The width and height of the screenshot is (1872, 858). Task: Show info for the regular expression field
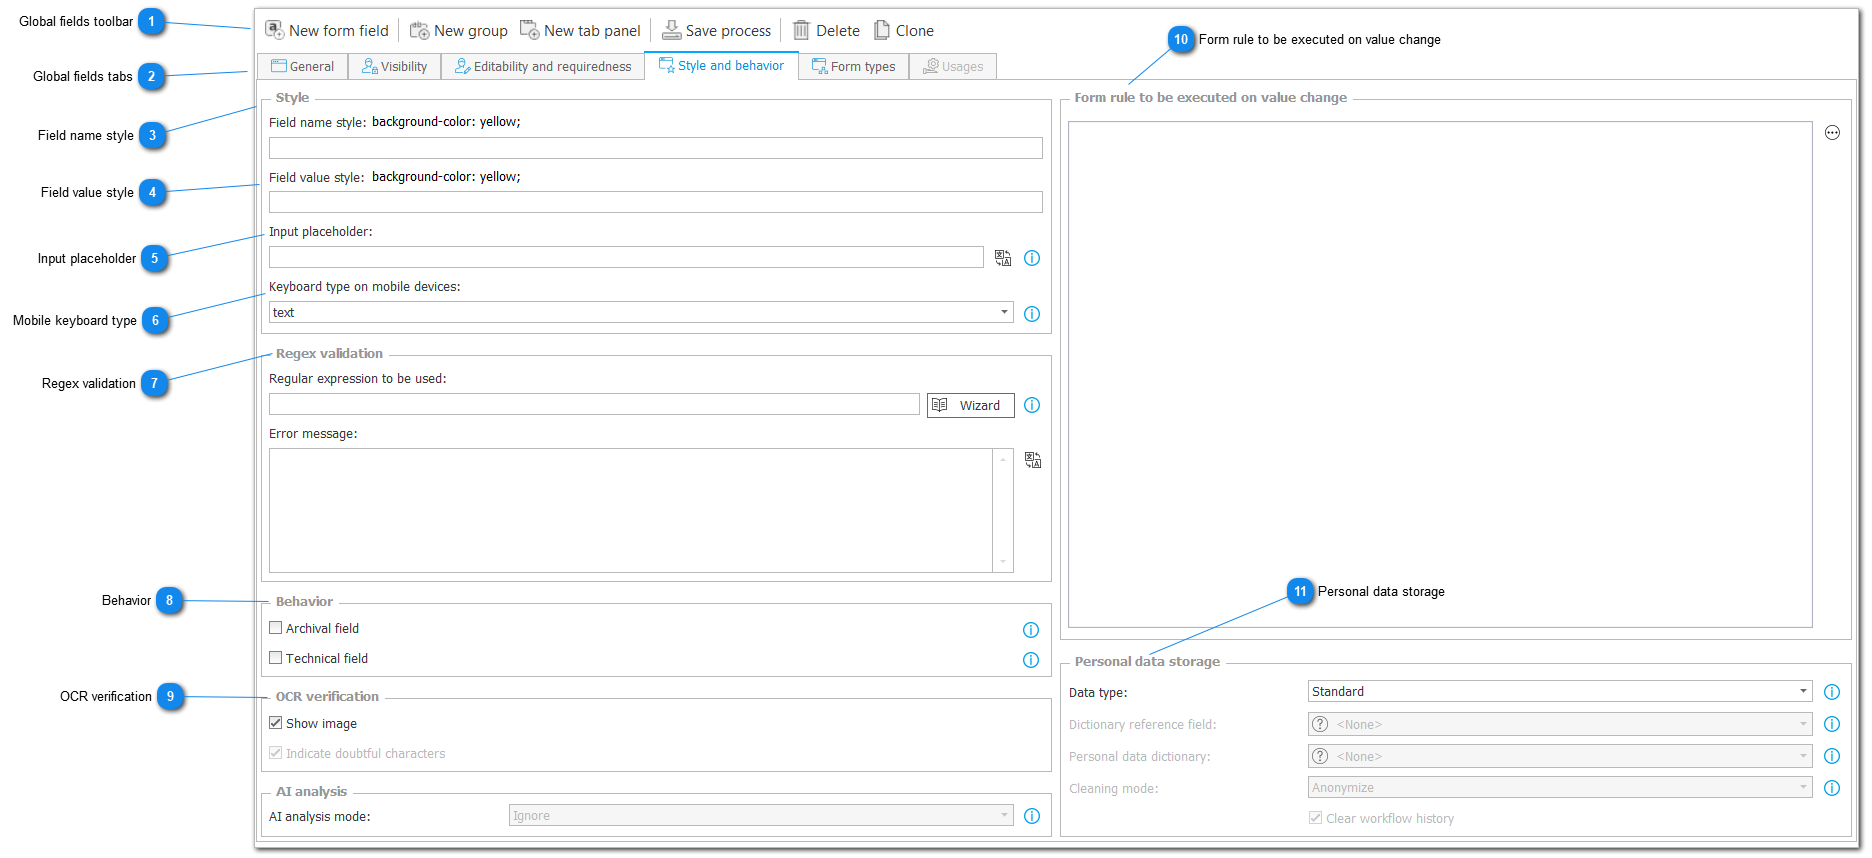pos(1032,405)
